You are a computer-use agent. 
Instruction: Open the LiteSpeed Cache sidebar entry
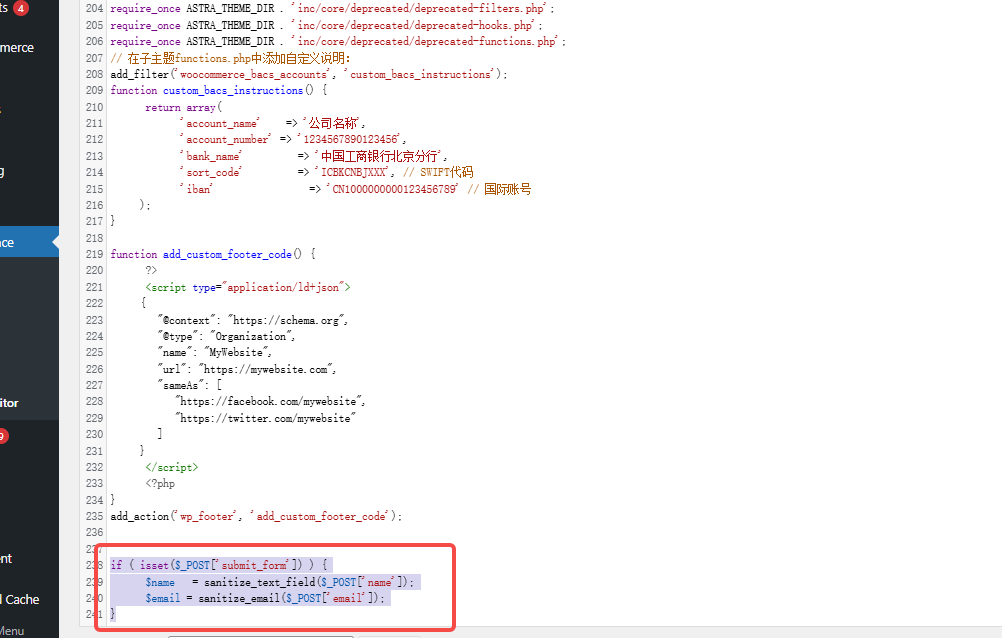point(20,600)
